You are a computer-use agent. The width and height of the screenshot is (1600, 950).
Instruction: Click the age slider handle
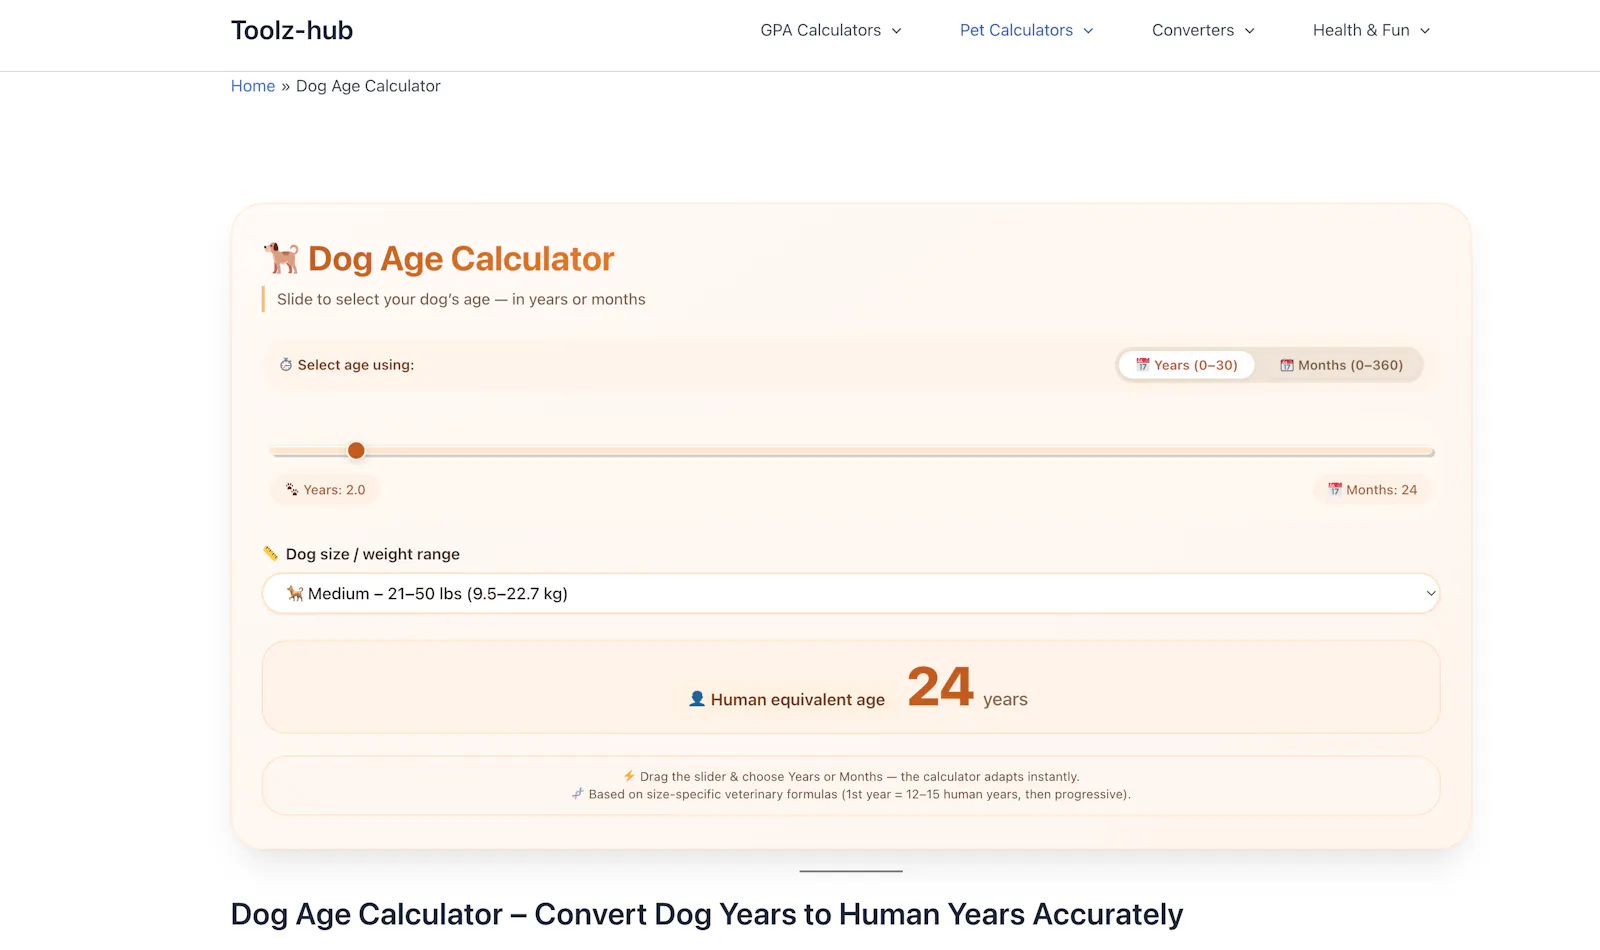click(x=356, y=451)
